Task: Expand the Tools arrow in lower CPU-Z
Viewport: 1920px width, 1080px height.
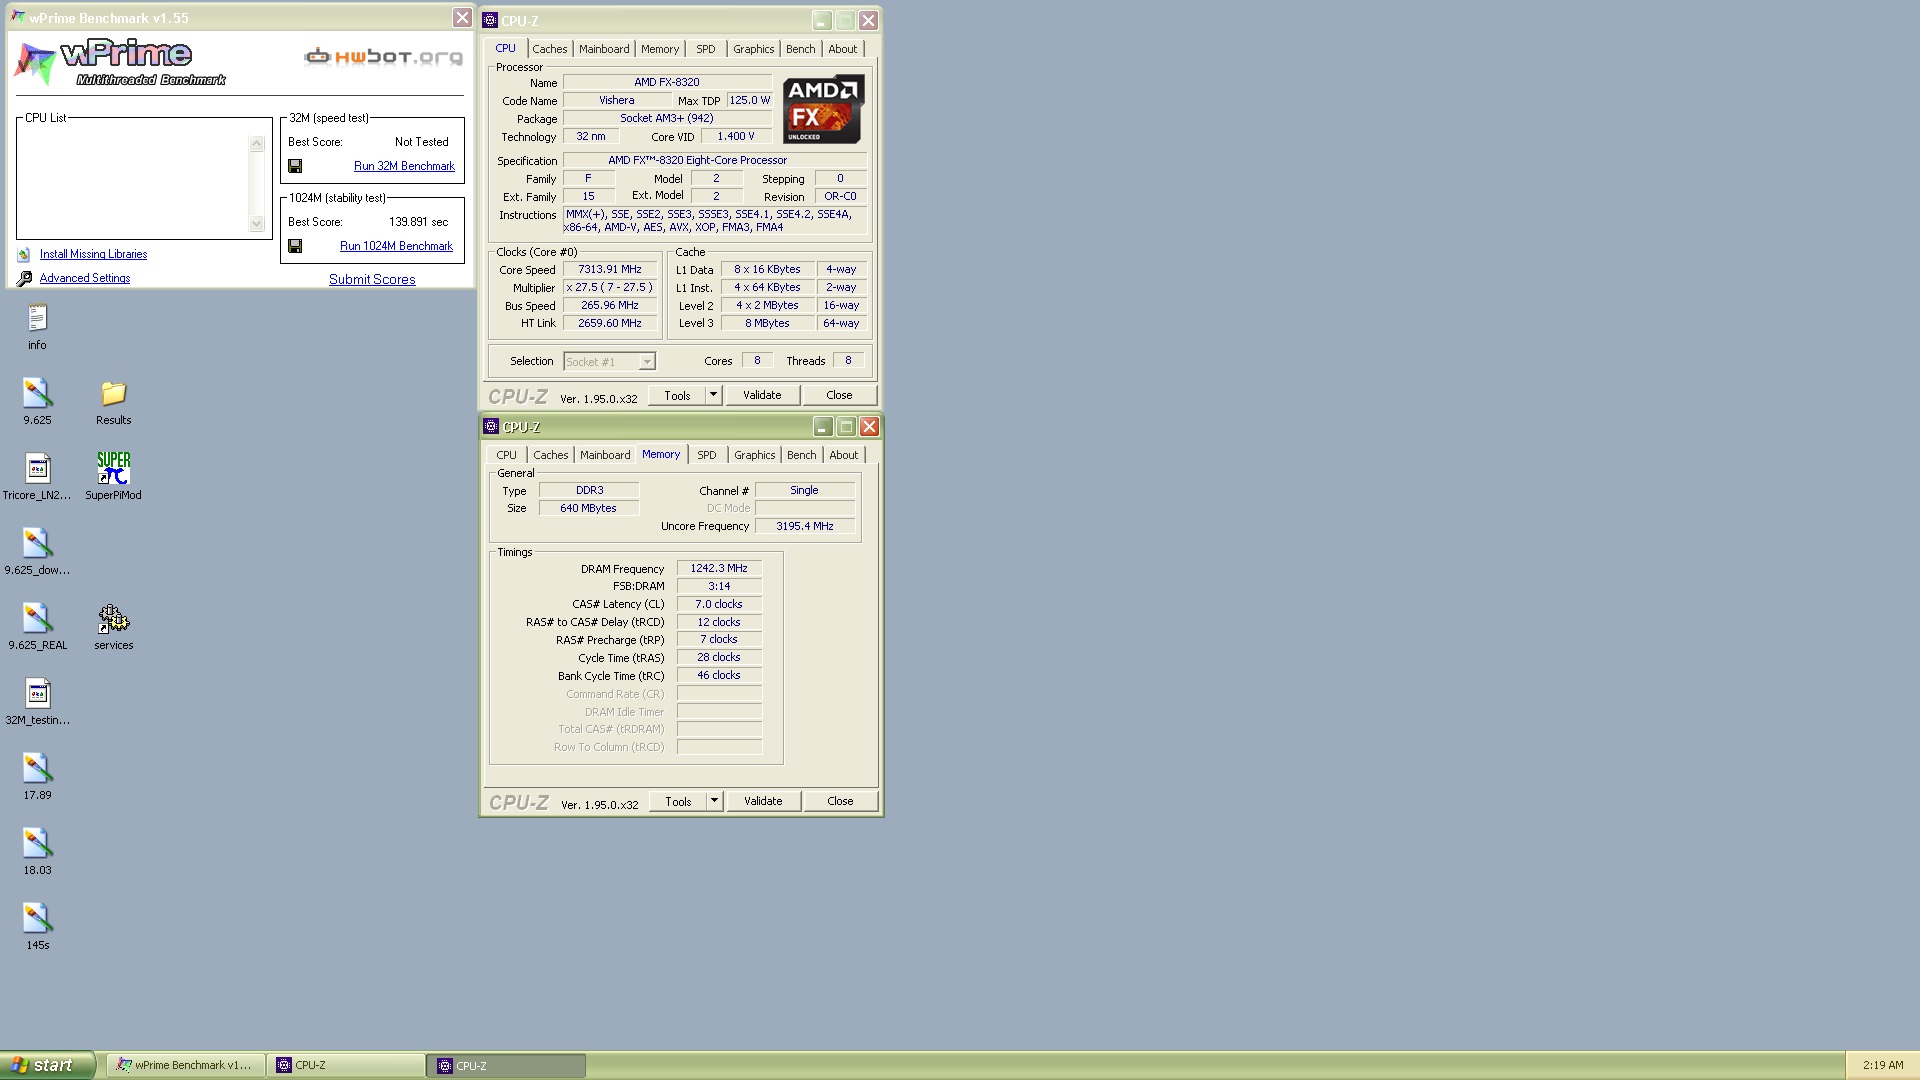Action: [x=714, y=801]
